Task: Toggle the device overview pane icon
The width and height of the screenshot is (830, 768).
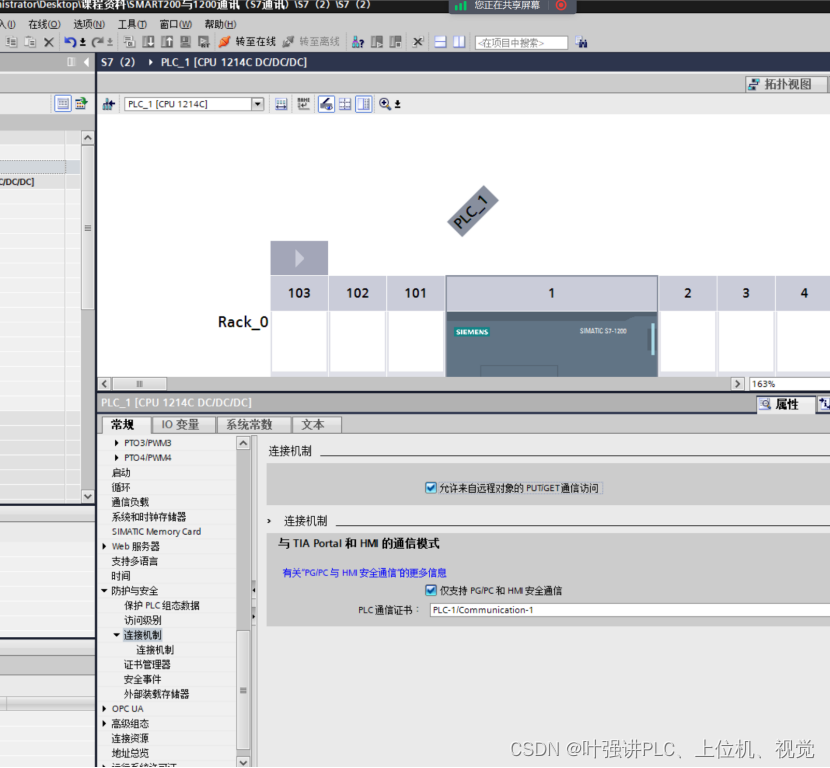Action: [x=364, y=104]
